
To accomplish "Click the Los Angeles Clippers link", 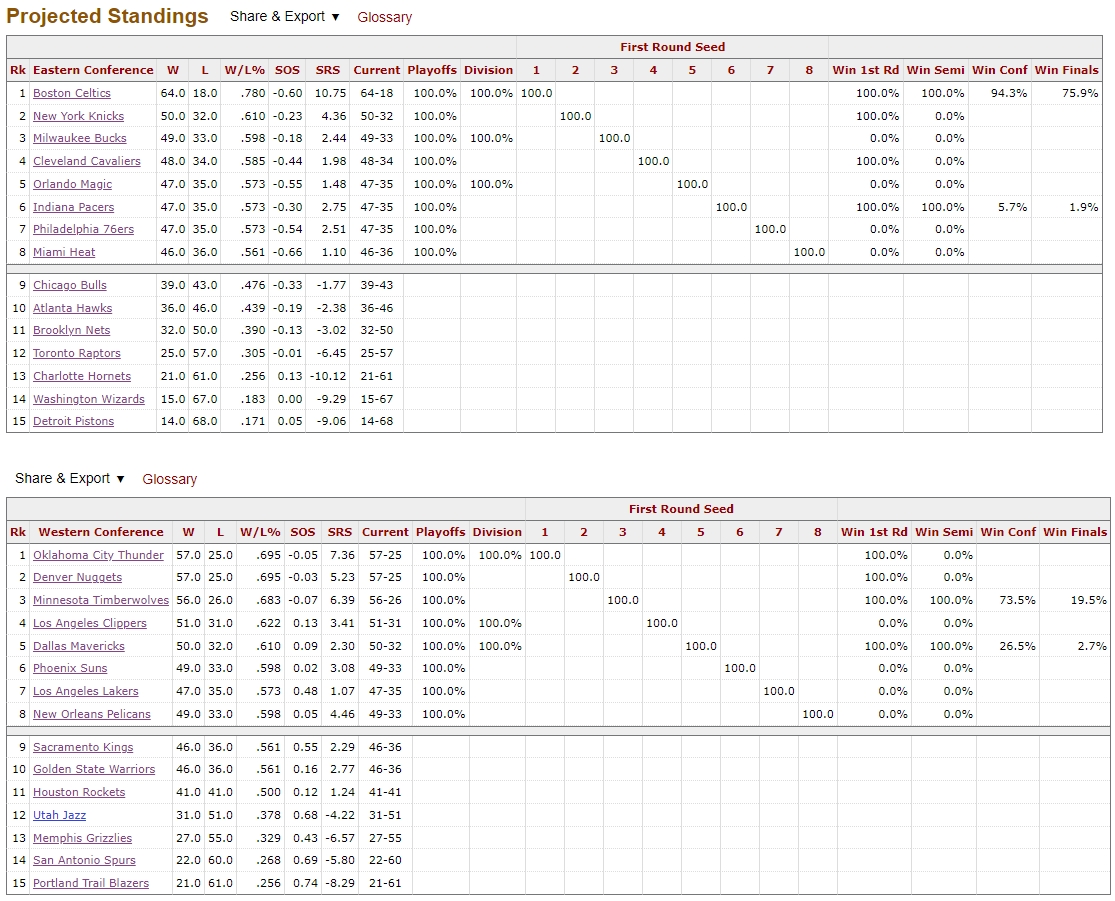I will coord(90,623).
